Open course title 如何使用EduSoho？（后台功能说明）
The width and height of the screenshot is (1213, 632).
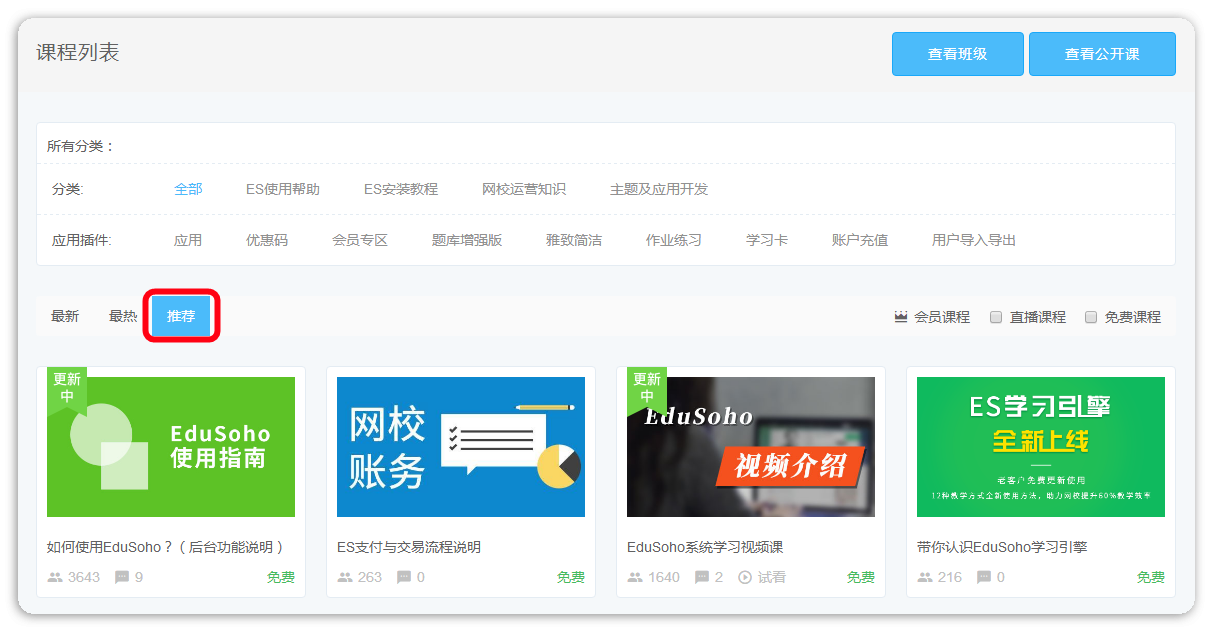(x=166, y=547)
